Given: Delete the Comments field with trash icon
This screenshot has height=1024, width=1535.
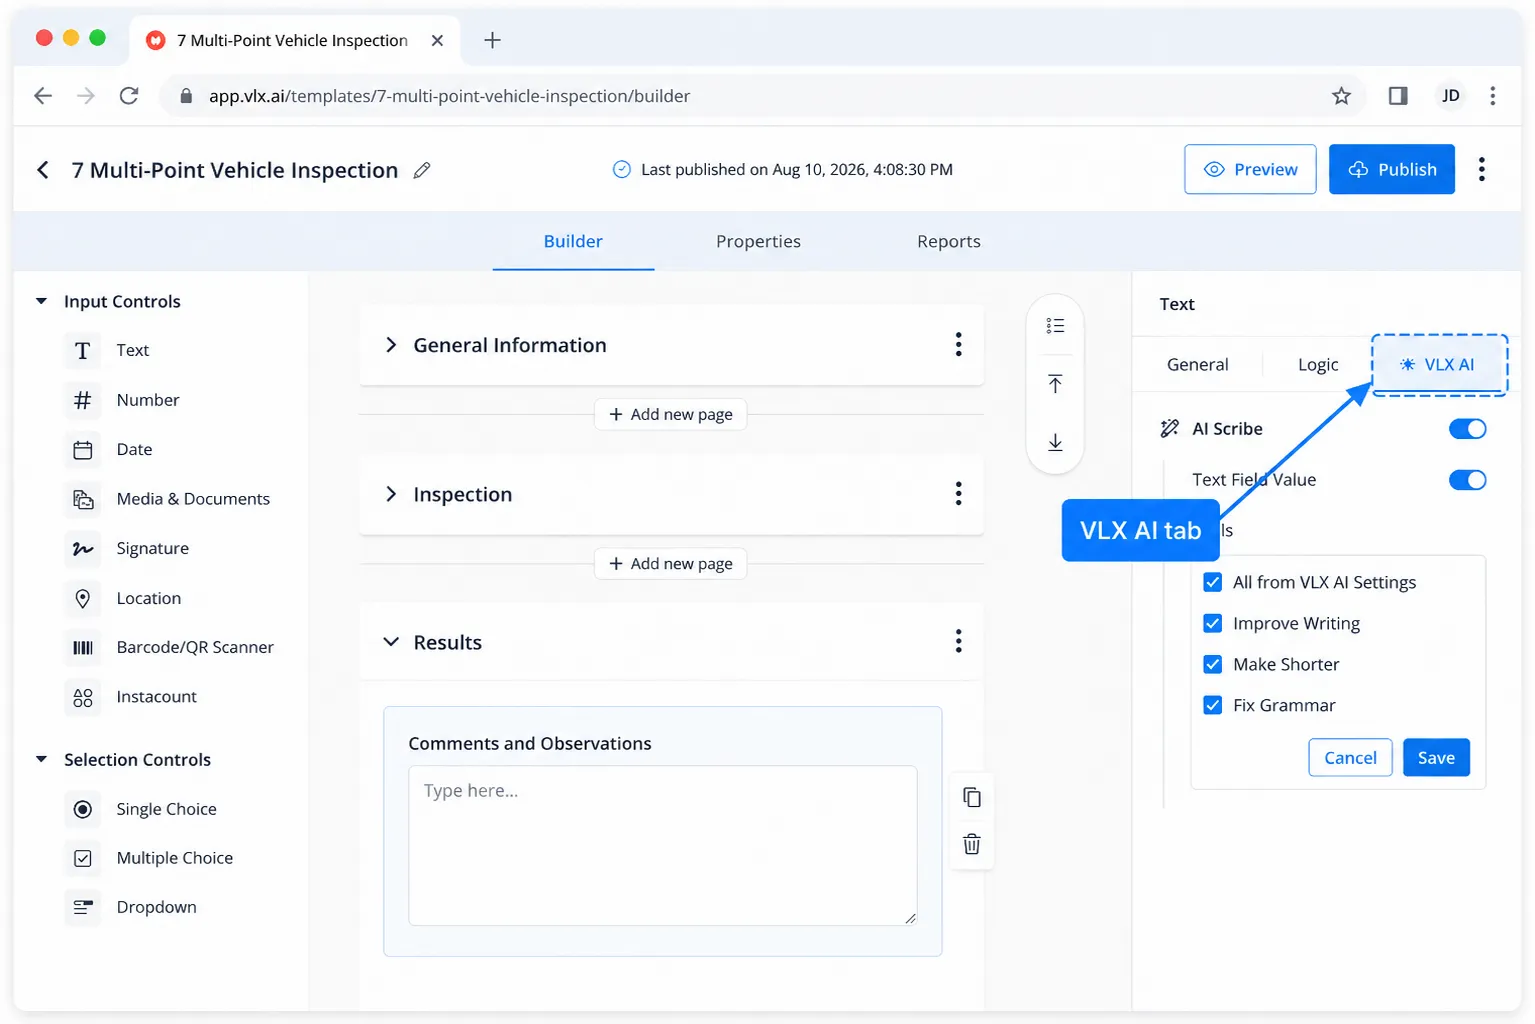Looking at the screenshot, I should [971, 844].
